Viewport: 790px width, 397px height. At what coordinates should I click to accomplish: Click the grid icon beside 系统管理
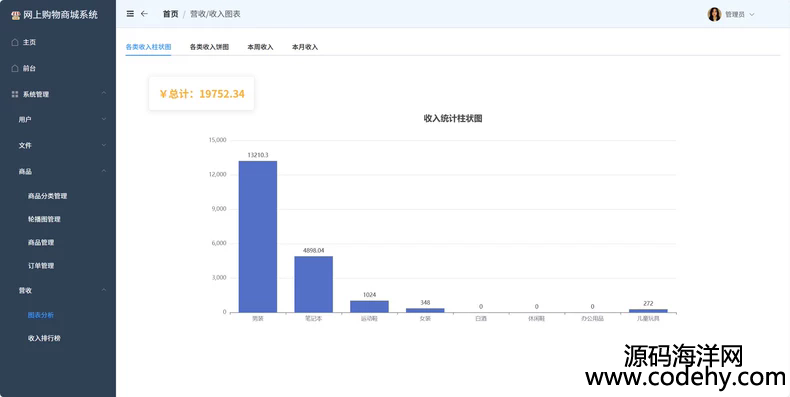(15, 94)
